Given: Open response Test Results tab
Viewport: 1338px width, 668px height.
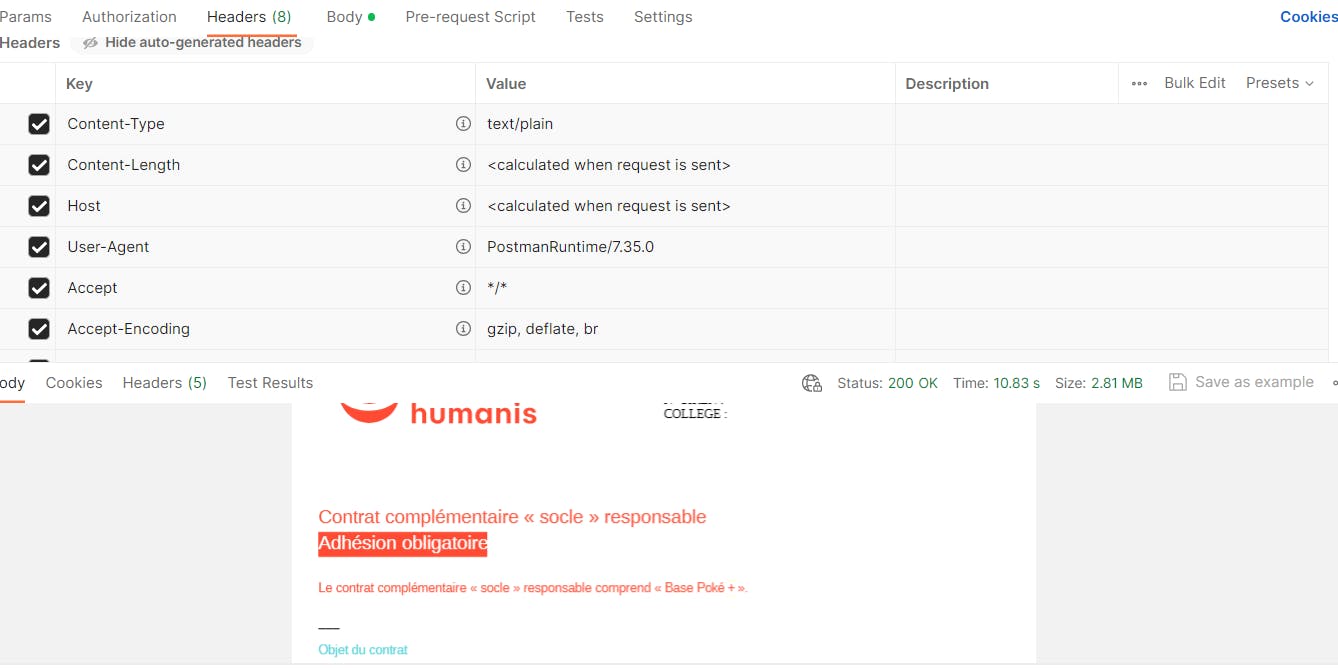Looking at the screenshot, I should [x=270, y=383].
